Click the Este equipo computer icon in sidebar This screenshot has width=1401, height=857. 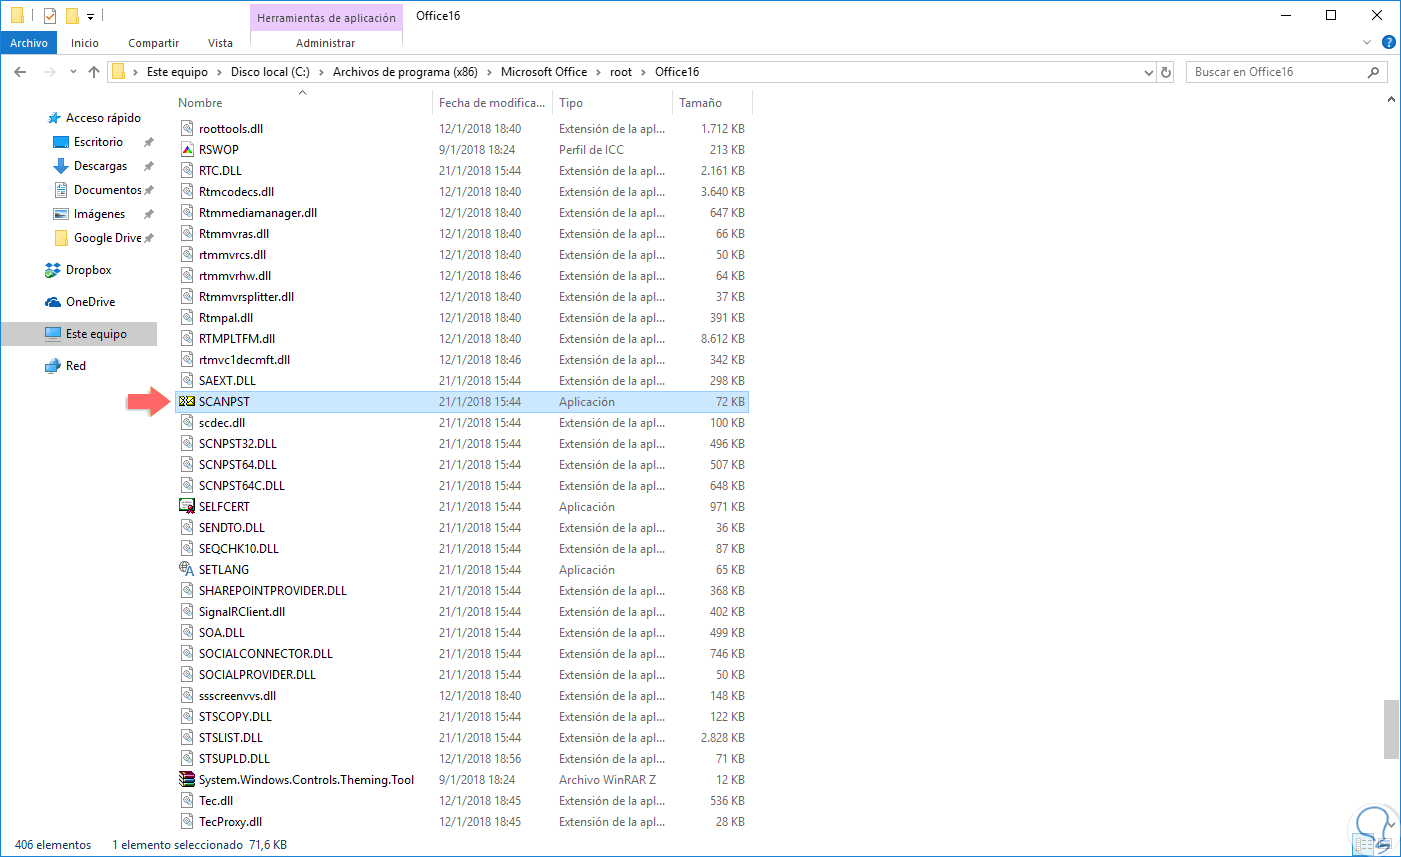[x=53, y=334]
